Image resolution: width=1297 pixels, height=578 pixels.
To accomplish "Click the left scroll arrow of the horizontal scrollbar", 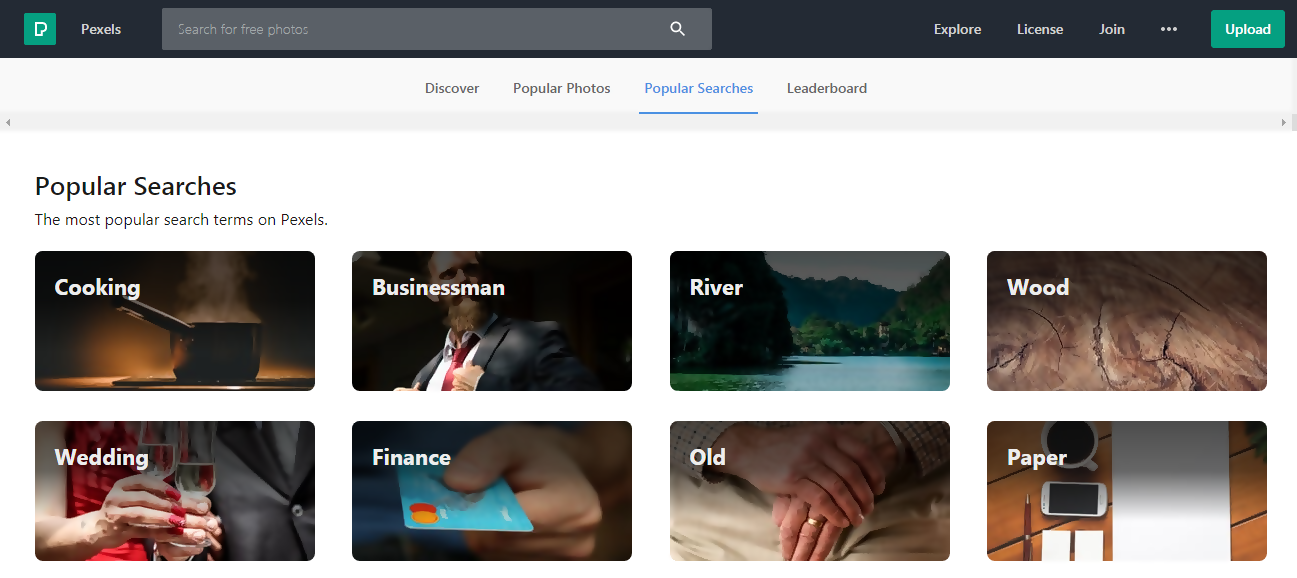I will (8, 122).
